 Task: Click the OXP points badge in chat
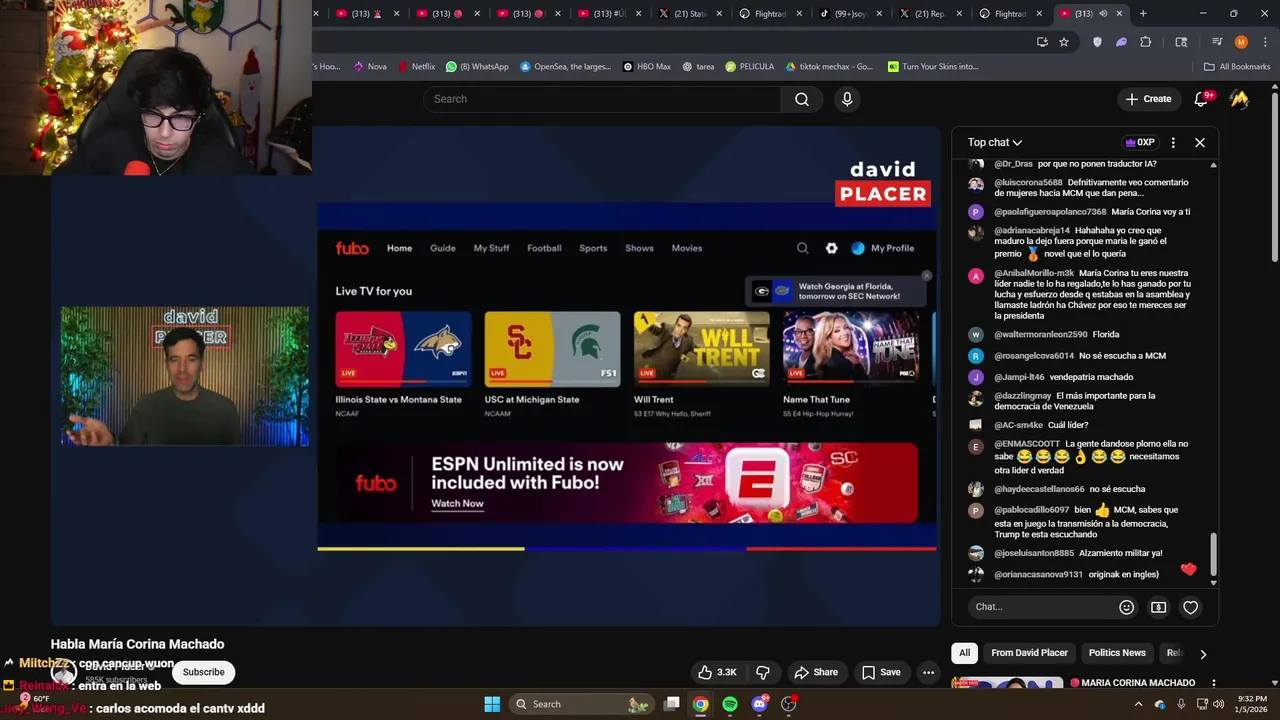tap(1140, 142)
